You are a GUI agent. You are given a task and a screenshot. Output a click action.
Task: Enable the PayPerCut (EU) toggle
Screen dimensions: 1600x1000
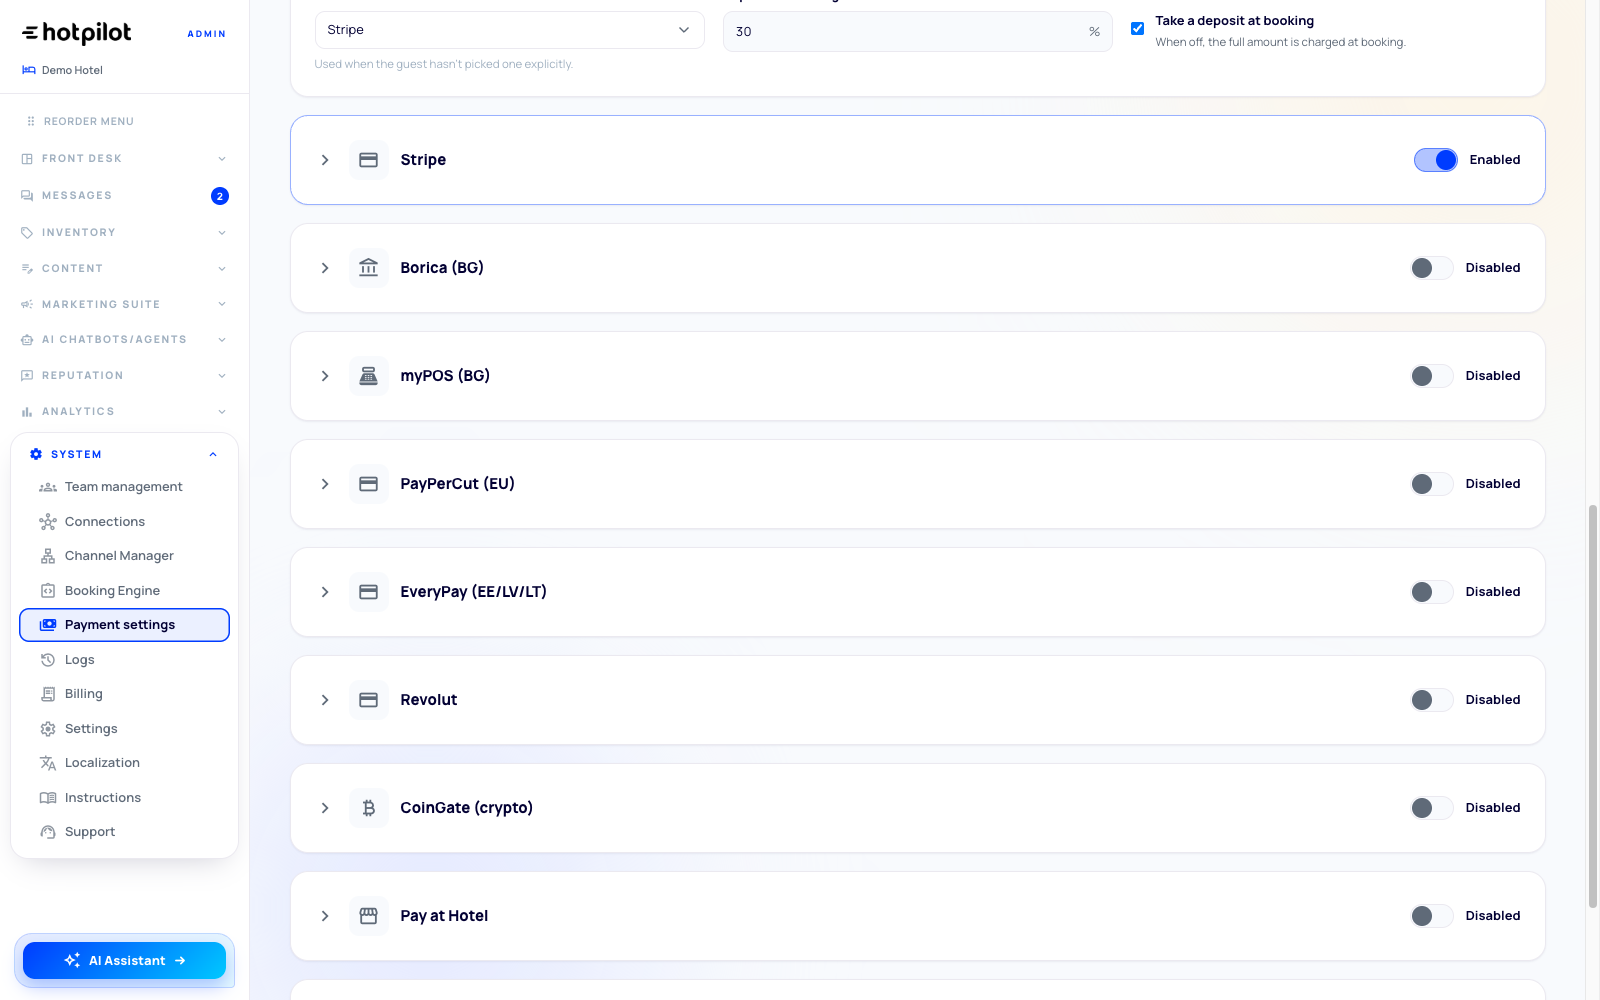(x=1432, y=484)
